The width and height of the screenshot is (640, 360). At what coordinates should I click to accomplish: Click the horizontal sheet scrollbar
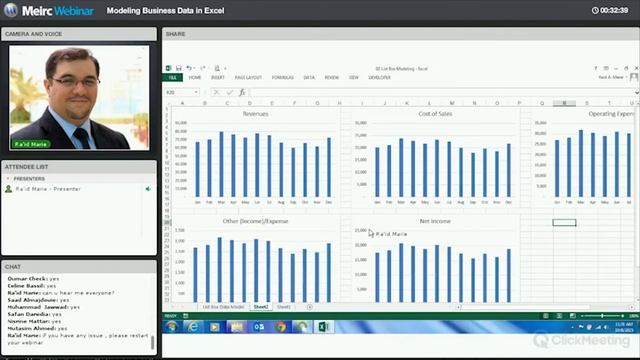coord(545,307)
